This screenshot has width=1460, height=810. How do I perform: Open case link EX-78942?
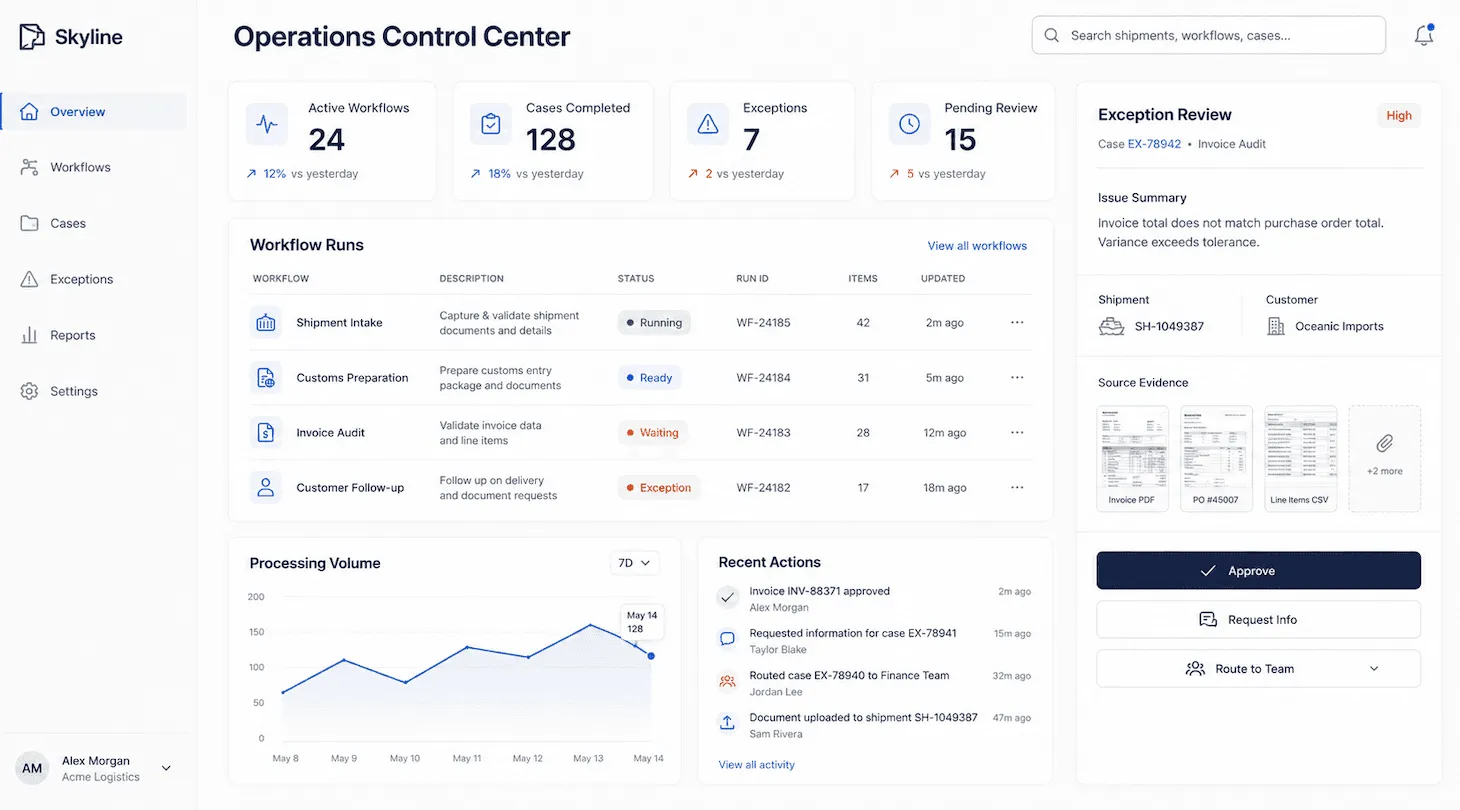pyautogui.click(x=1154, y=144)
